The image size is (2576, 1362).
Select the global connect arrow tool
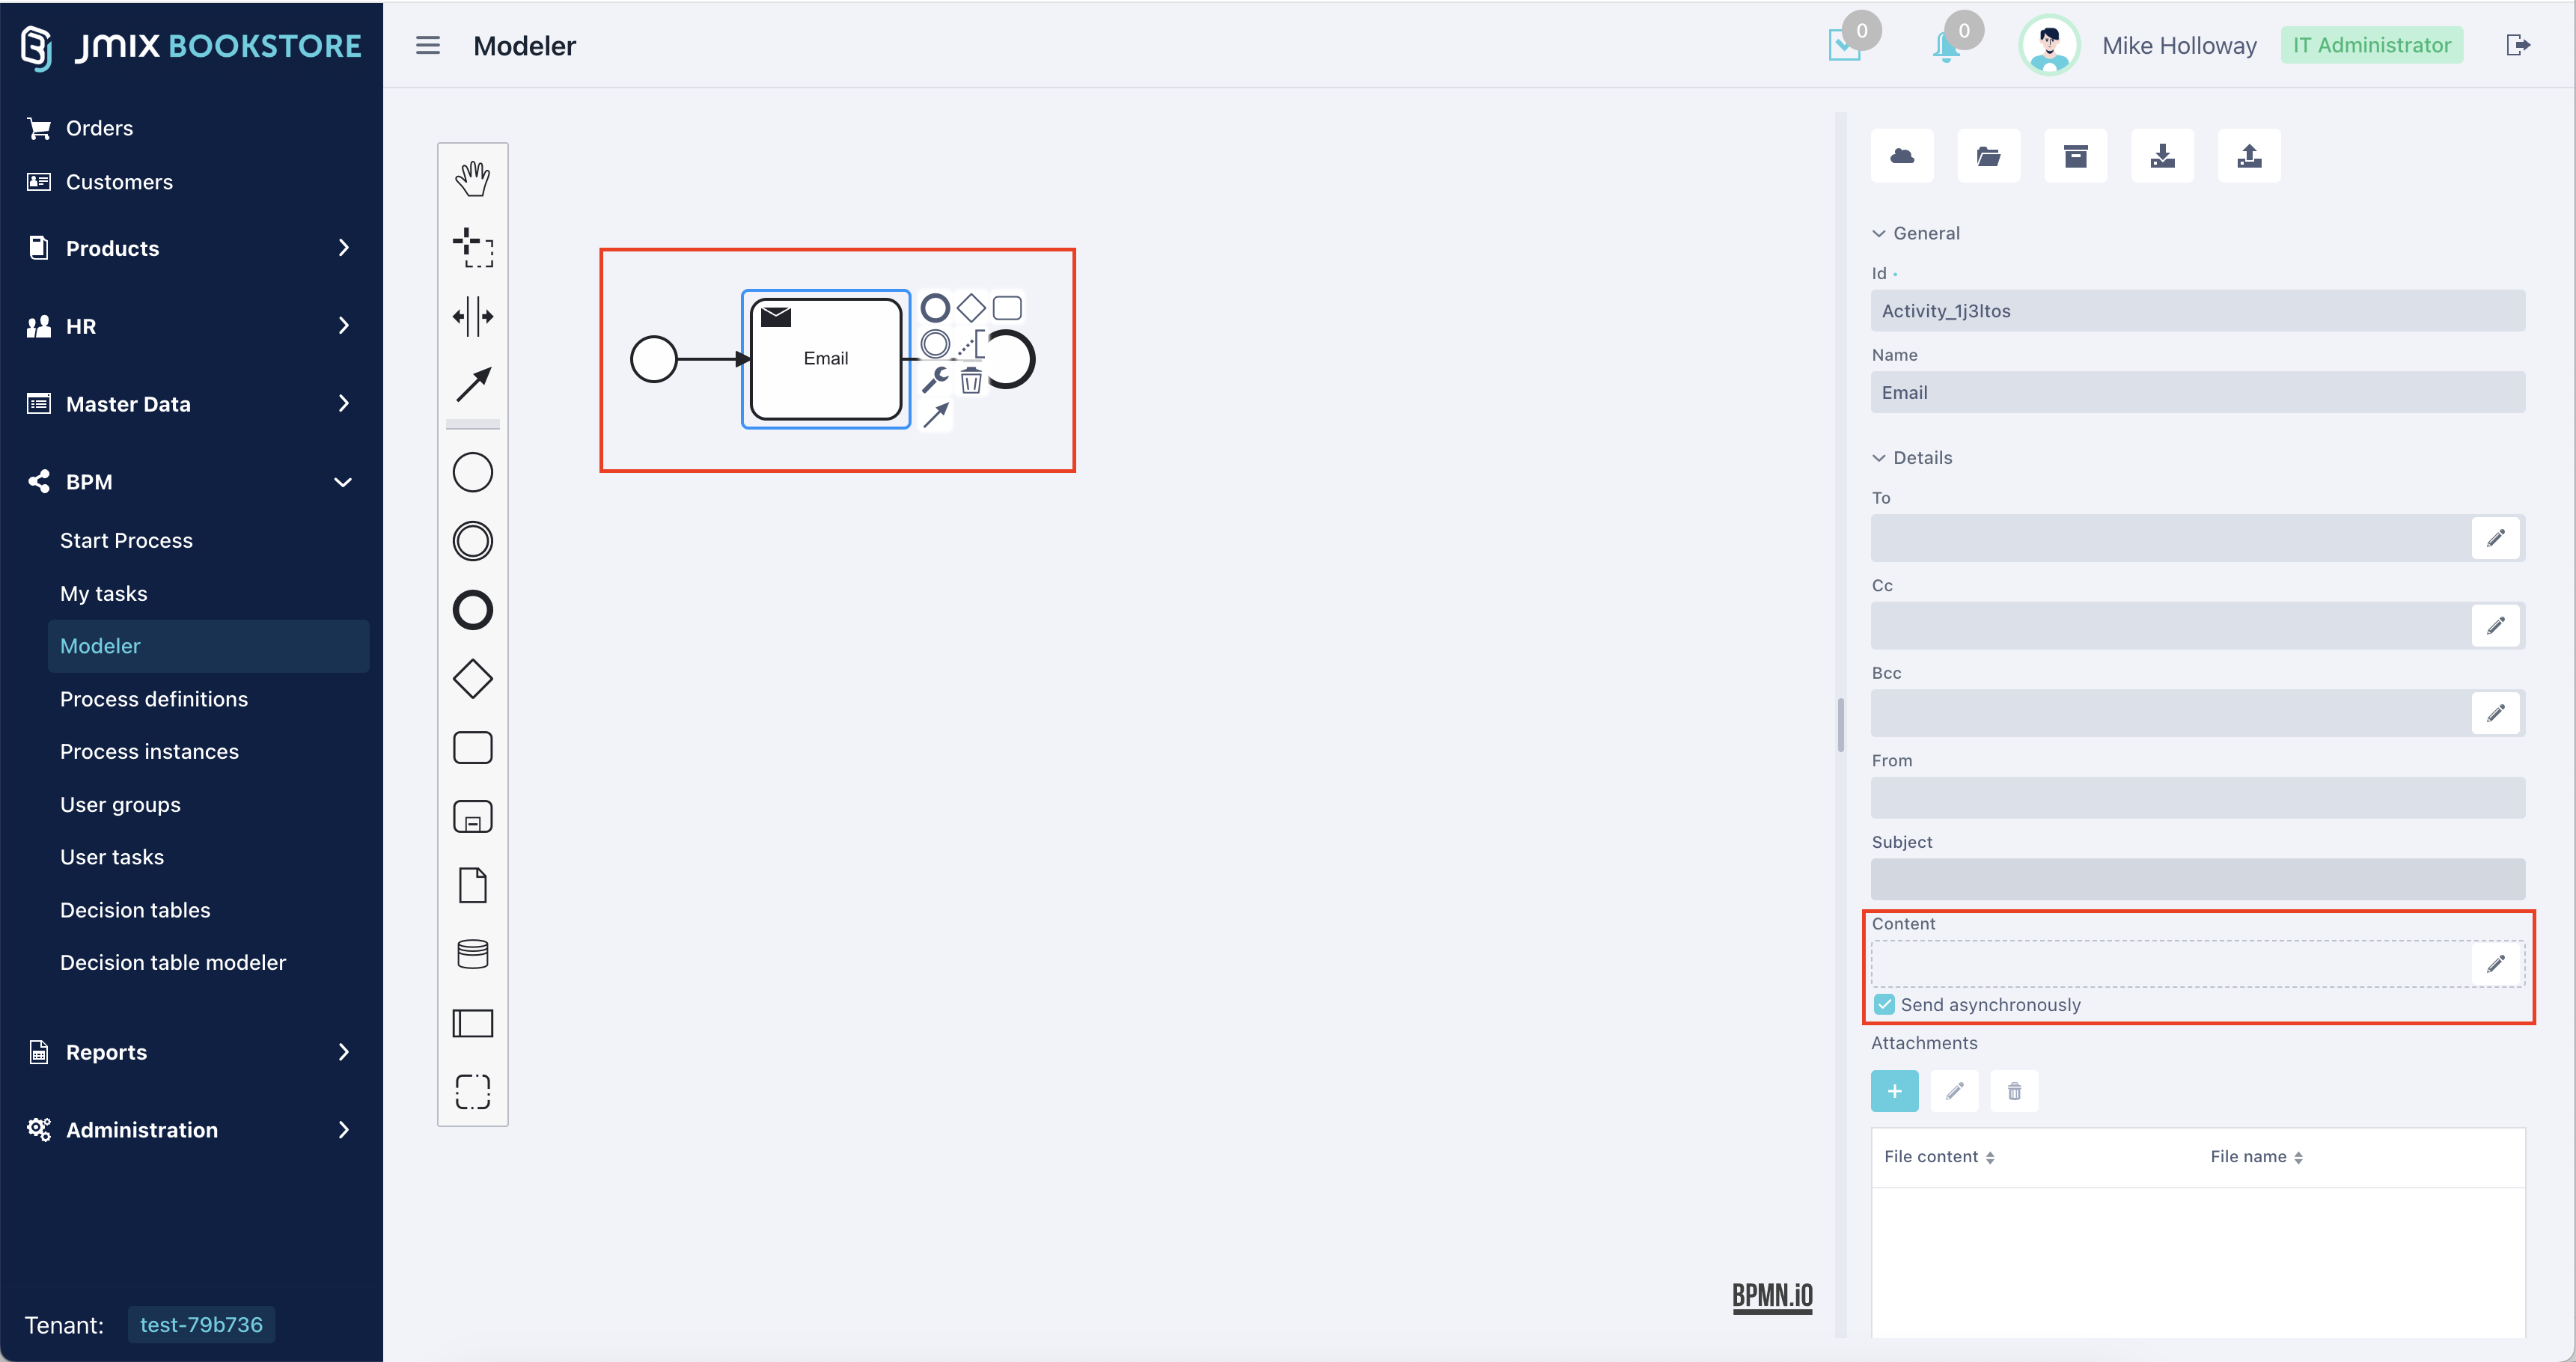pyautogui.click(x=472, y=385)
